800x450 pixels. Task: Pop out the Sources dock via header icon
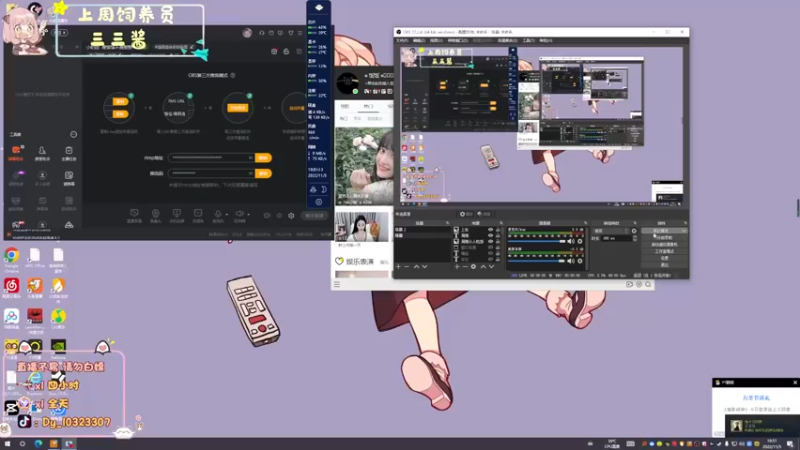(501, 223)
